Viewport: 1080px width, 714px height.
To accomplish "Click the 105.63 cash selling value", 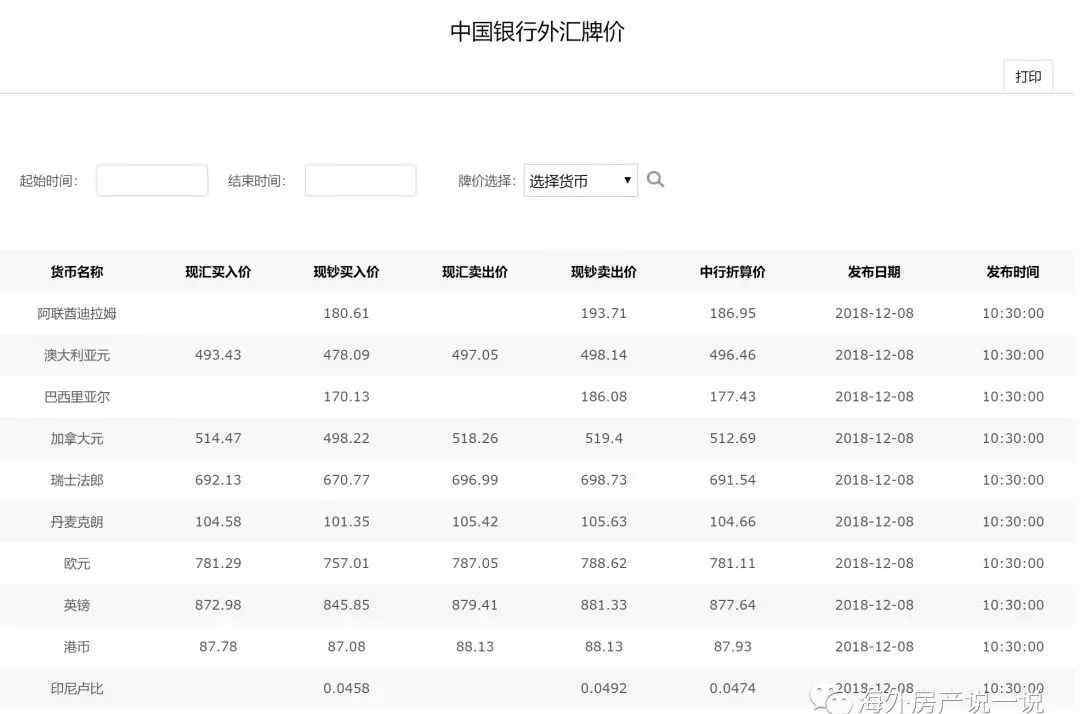I will coord(603,522).
